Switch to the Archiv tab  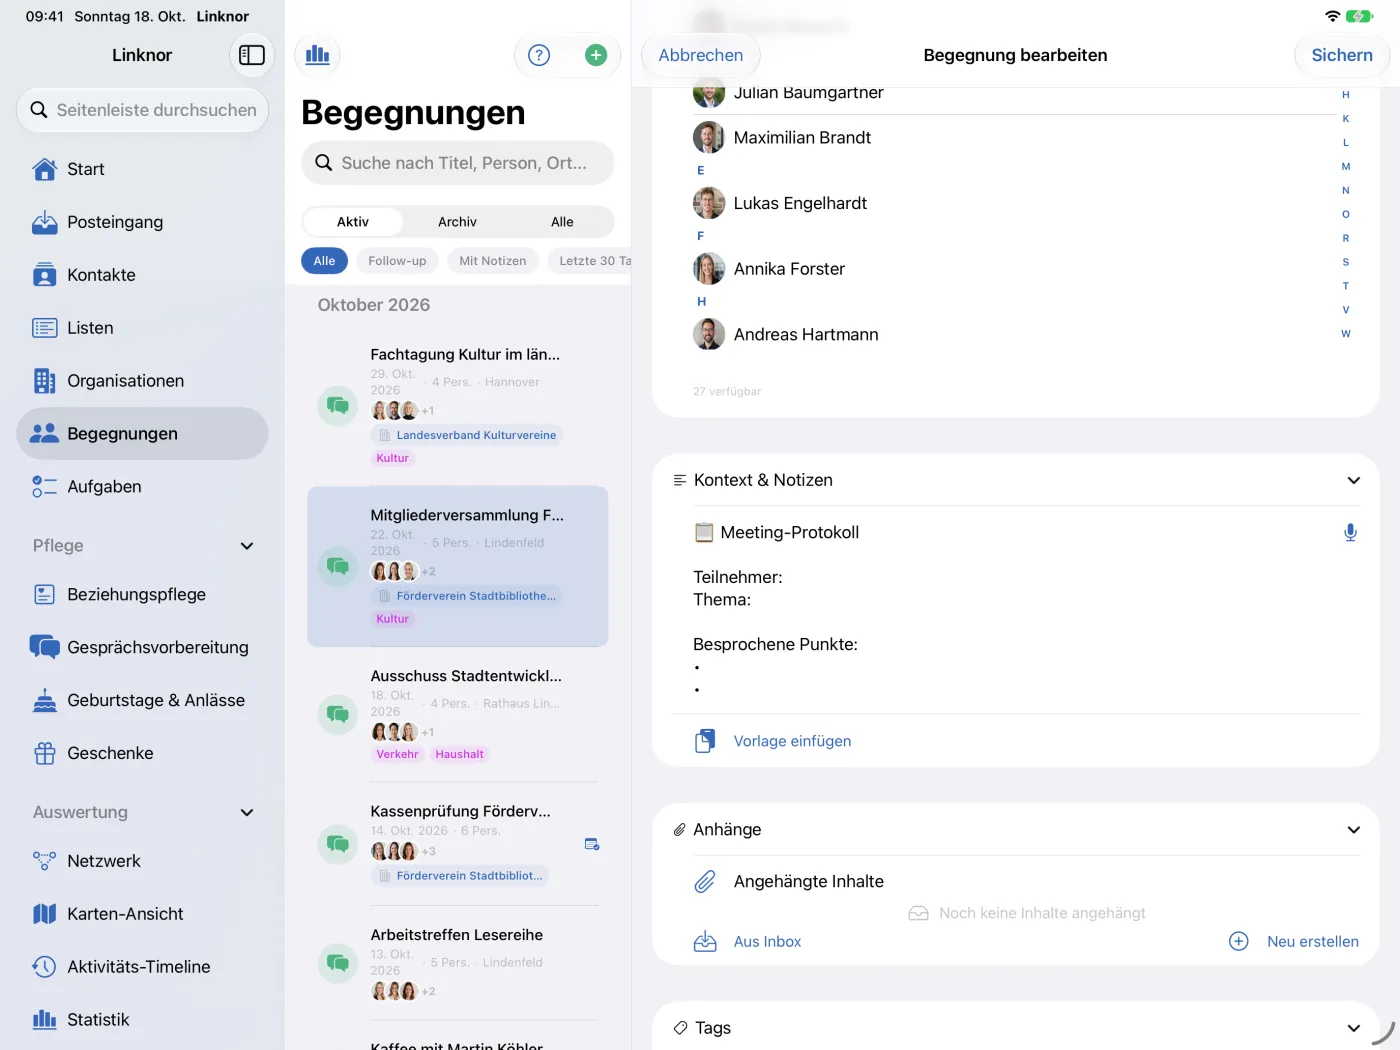tap(457, 222)
